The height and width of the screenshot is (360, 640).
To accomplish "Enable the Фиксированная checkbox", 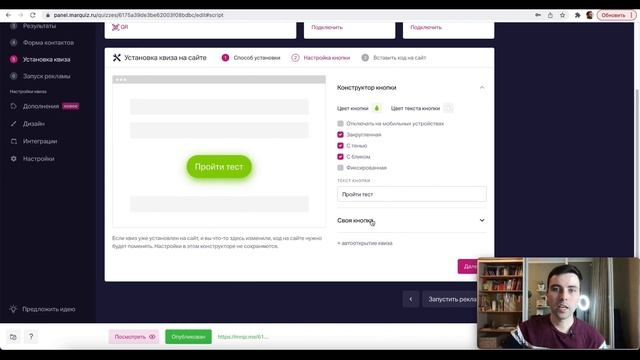I will coord(340,167).
